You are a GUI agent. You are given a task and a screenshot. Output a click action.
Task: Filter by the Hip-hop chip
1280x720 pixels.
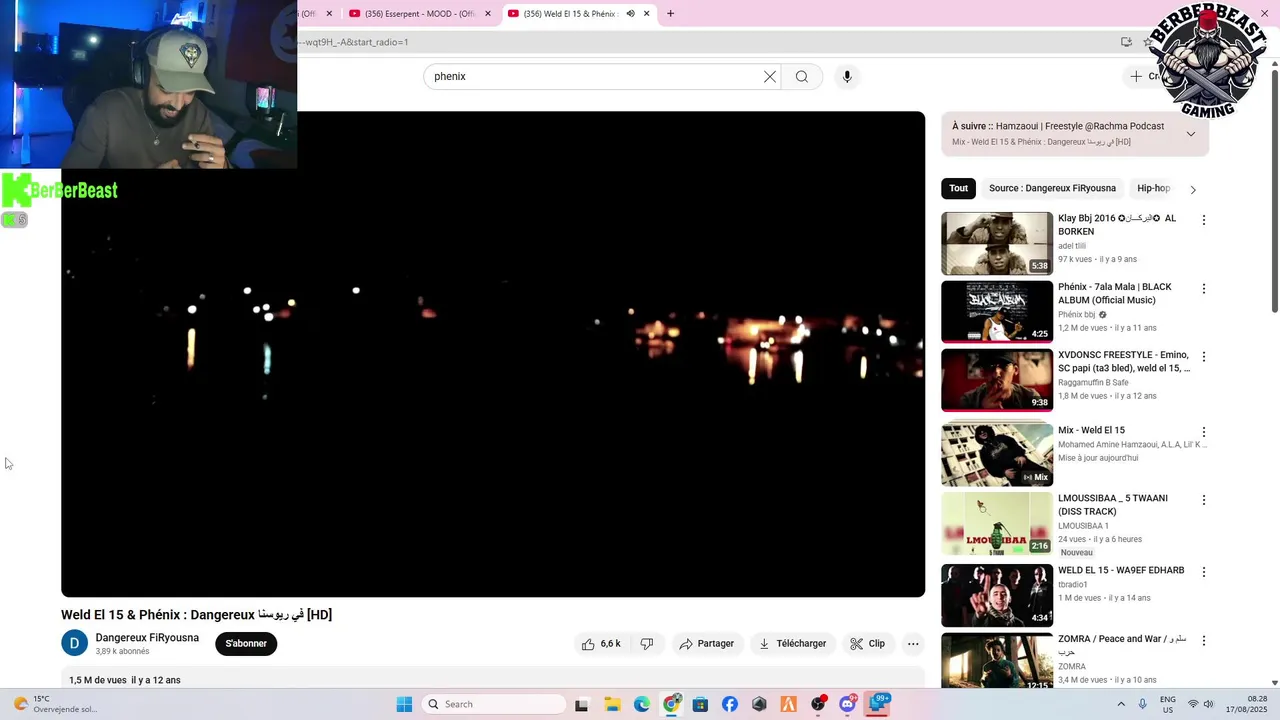click(x=1153, y=188)
